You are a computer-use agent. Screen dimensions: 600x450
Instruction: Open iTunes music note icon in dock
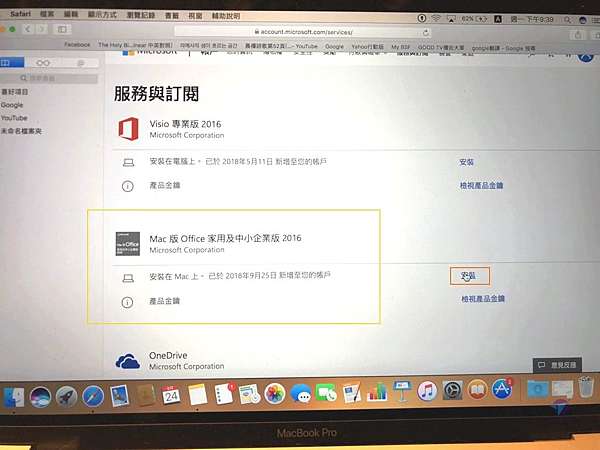(x=427, y=391)
